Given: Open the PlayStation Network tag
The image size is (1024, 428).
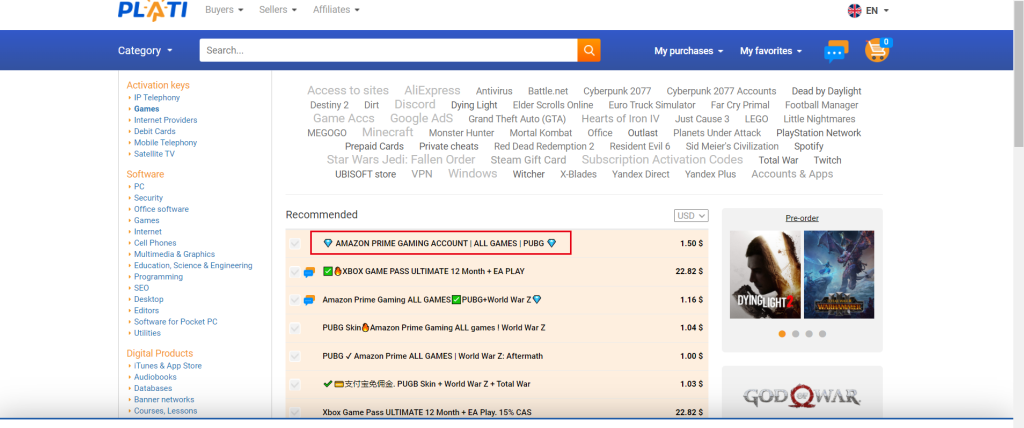Looking at the screenshot, I should [x=818, y=133].
